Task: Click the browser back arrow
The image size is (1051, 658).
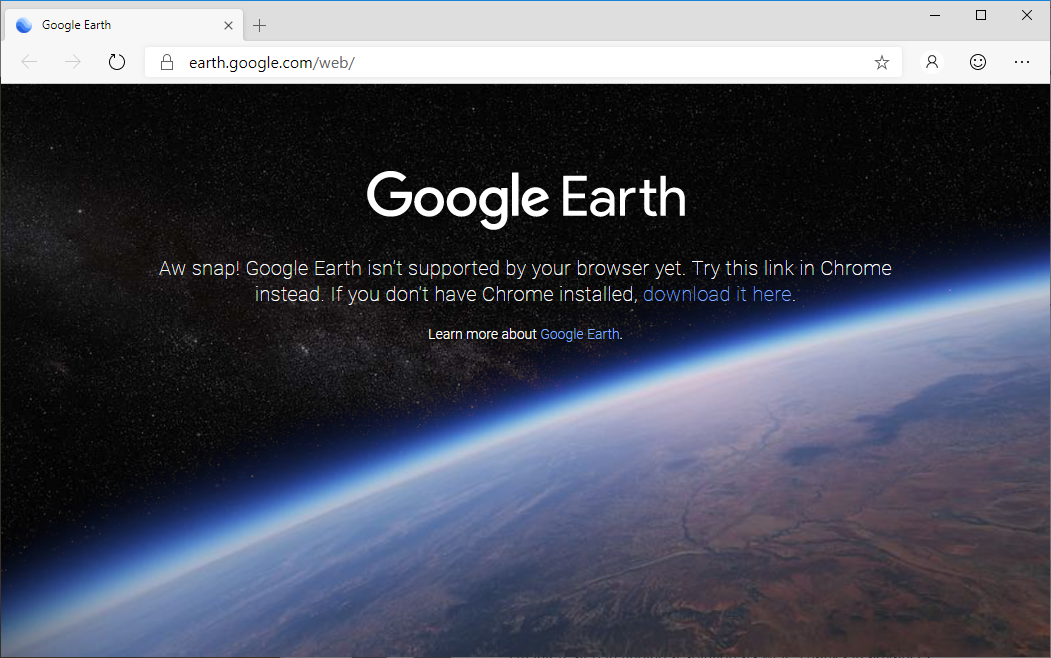Action: (29, 62)
